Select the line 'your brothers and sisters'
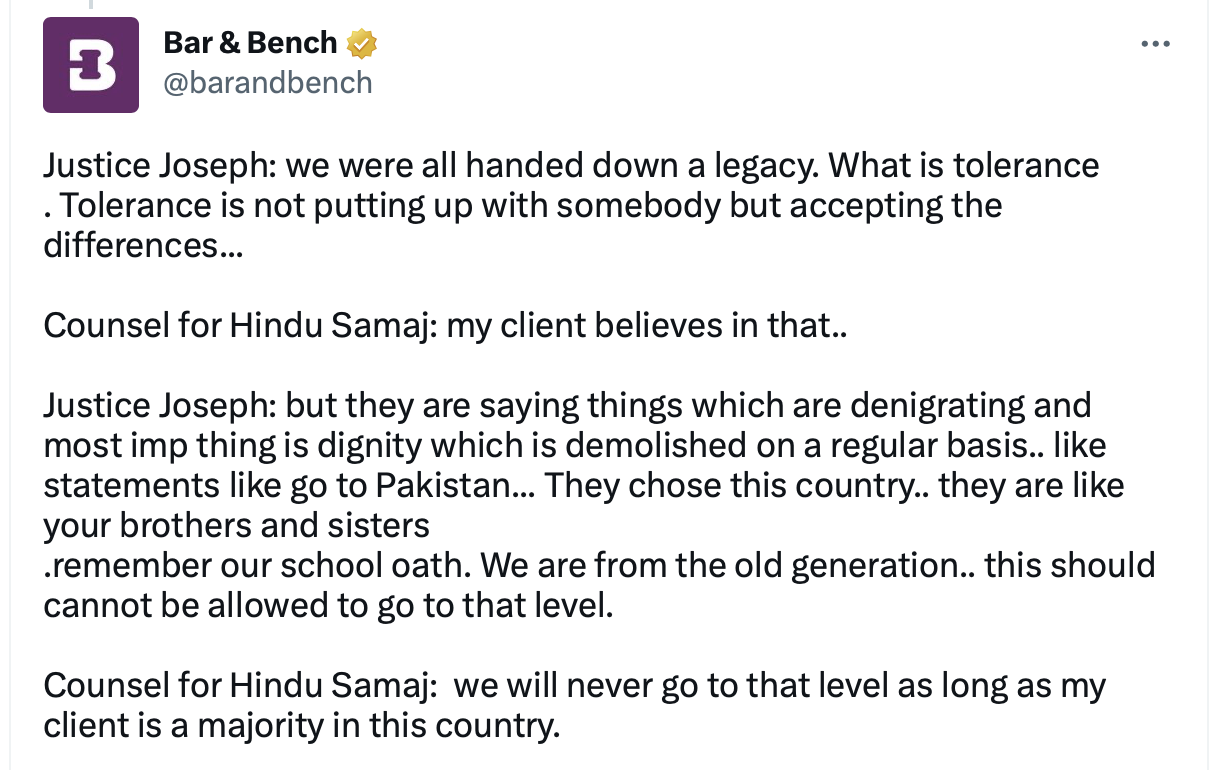 (236, 525)
